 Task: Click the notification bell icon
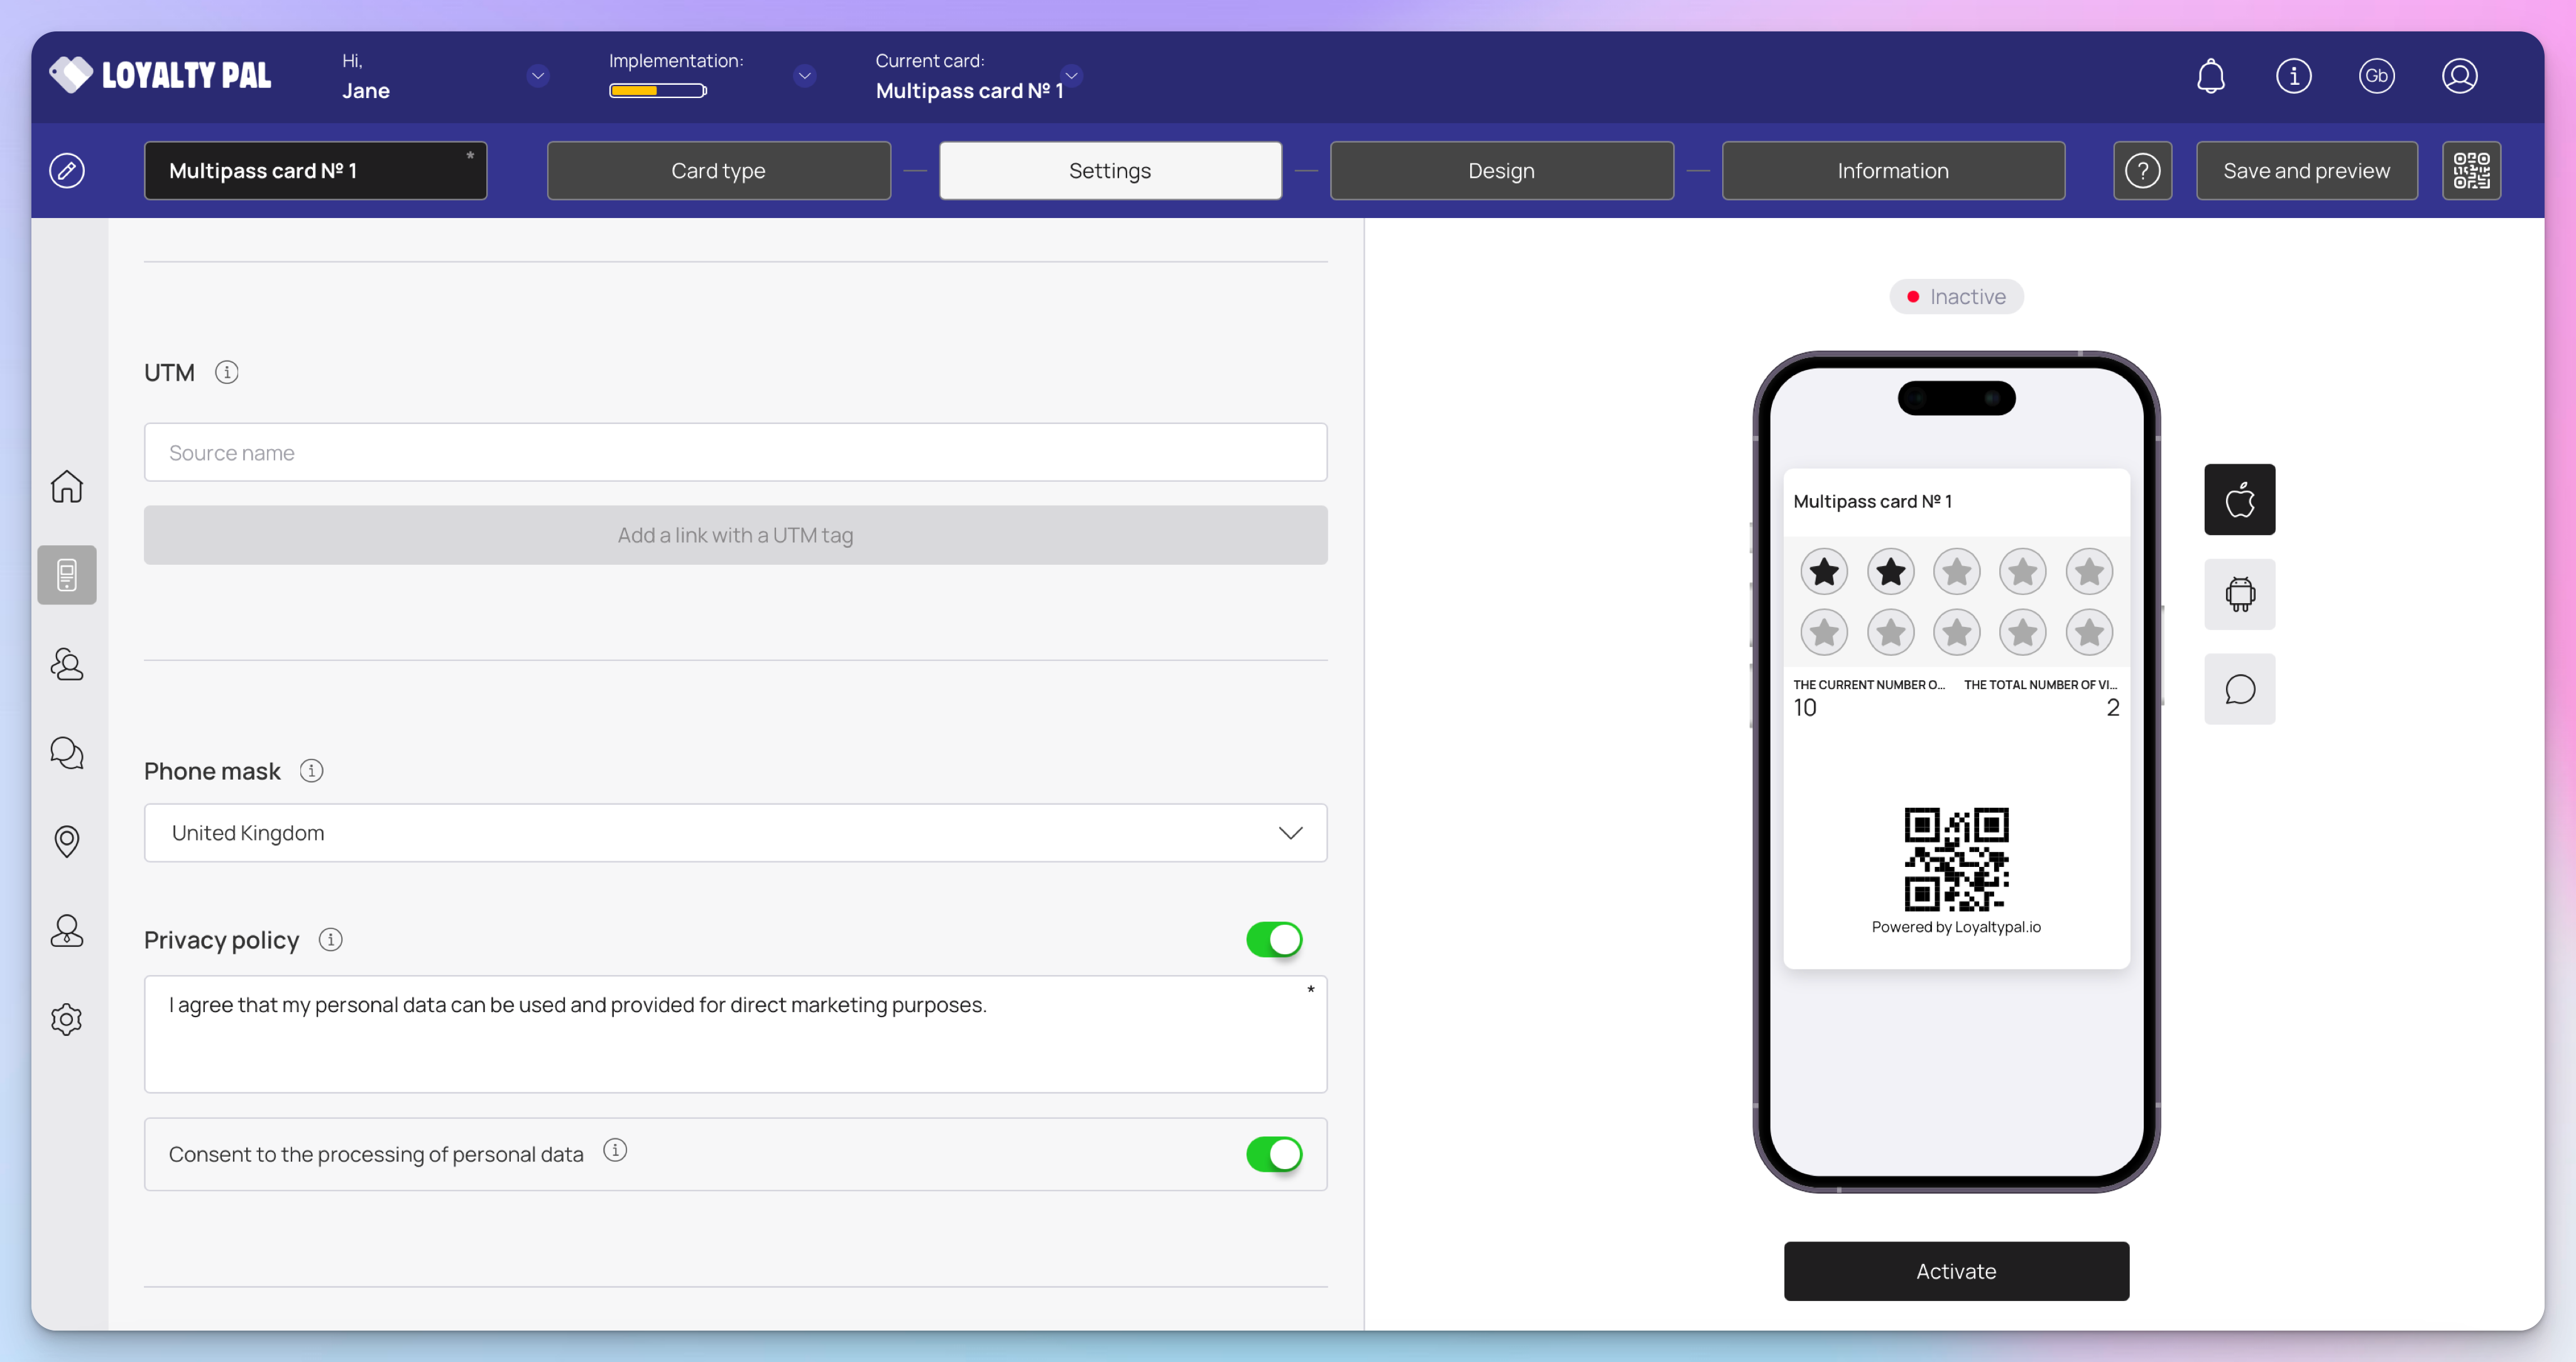[2210, 76]
